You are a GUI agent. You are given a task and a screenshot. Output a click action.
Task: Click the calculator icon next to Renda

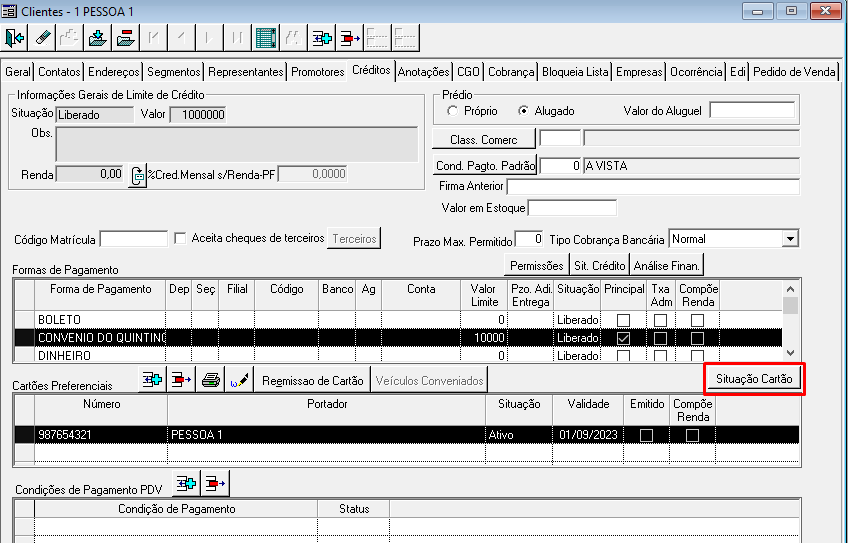pyautogui.click(x=137, y=175)
